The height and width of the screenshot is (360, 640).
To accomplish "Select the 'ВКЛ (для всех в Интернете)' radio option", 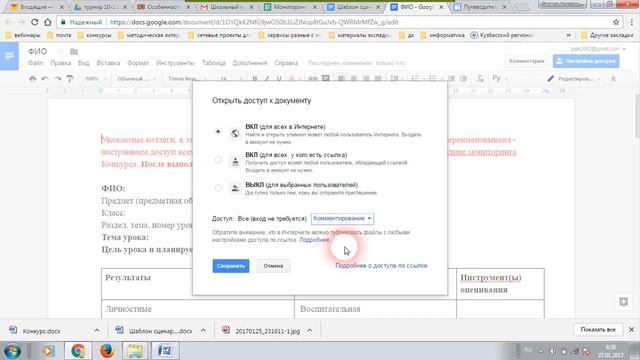I will [218, 132].
